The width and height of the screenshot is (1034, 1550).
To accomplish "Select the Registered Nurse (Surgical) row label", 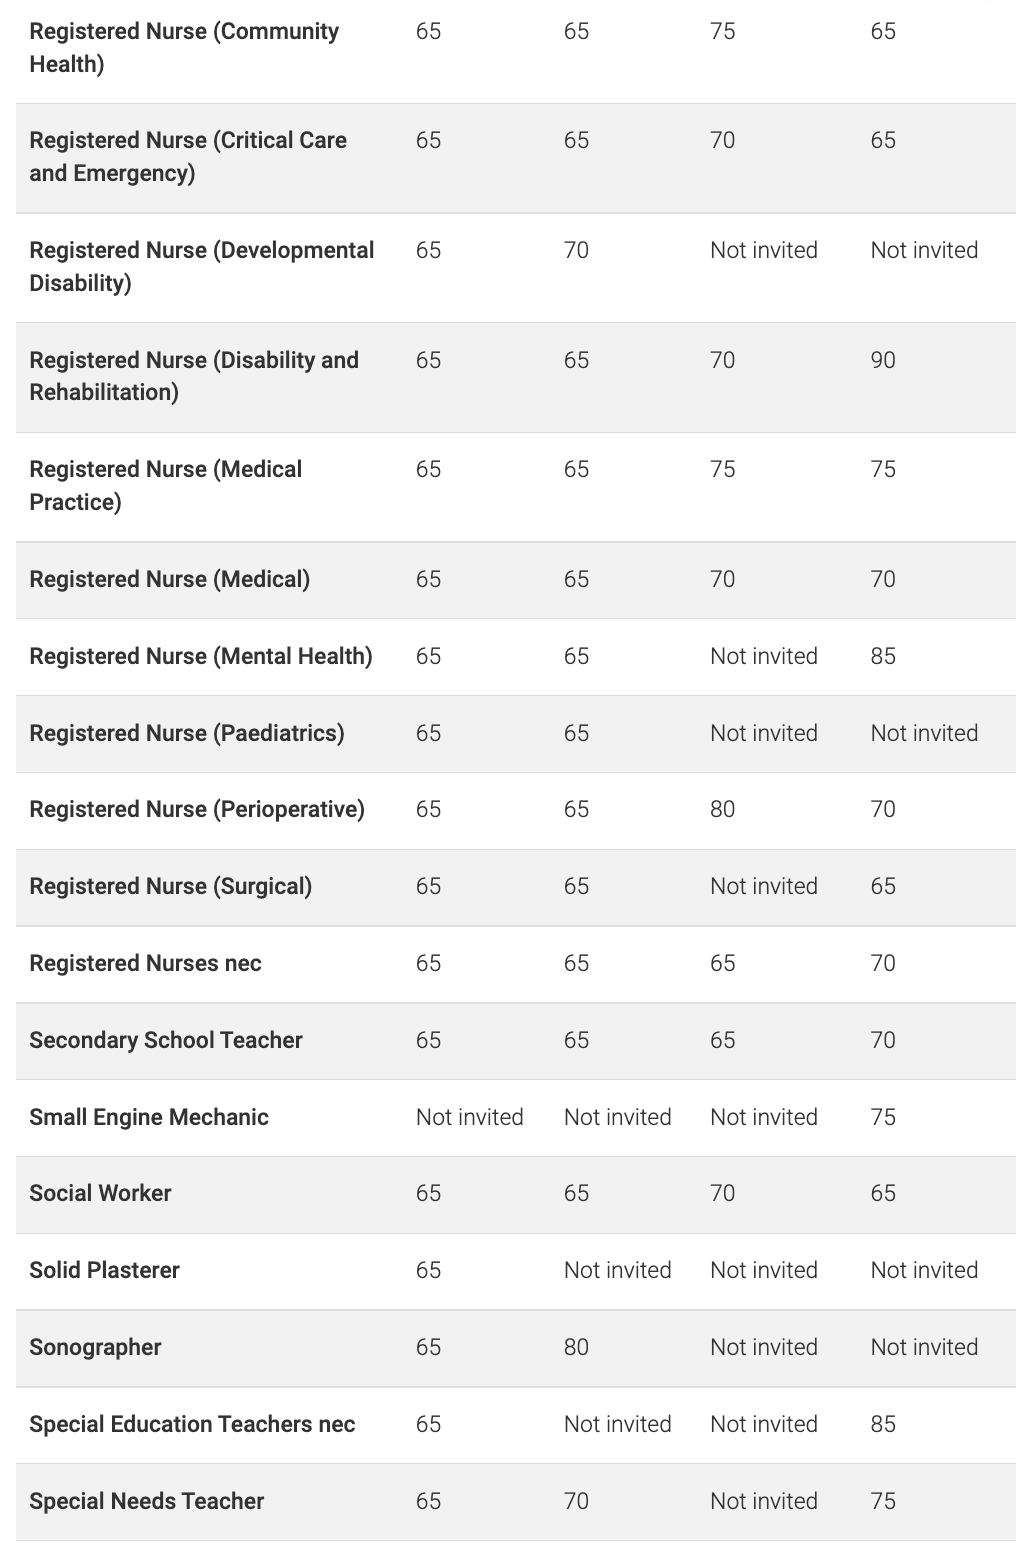I will pos(171,887).
